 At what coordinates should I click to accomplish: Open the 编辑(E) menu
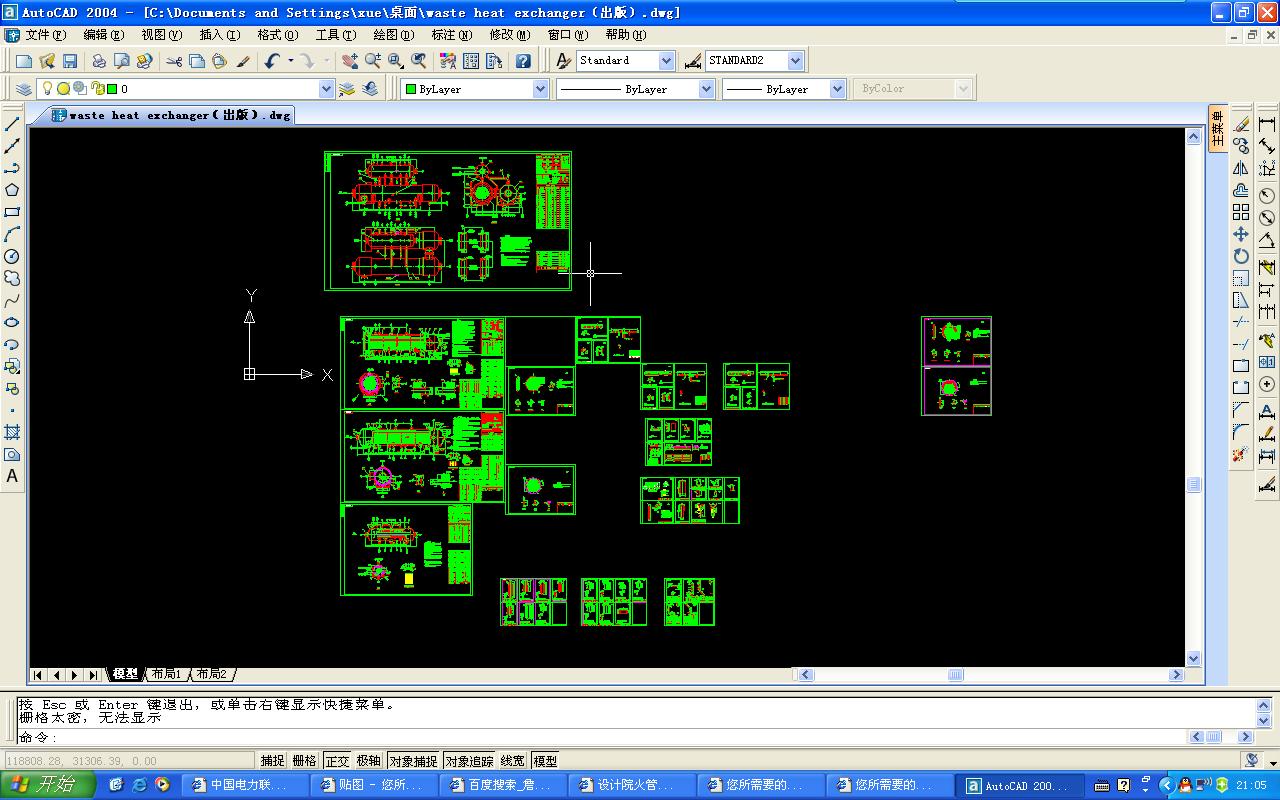104,35
